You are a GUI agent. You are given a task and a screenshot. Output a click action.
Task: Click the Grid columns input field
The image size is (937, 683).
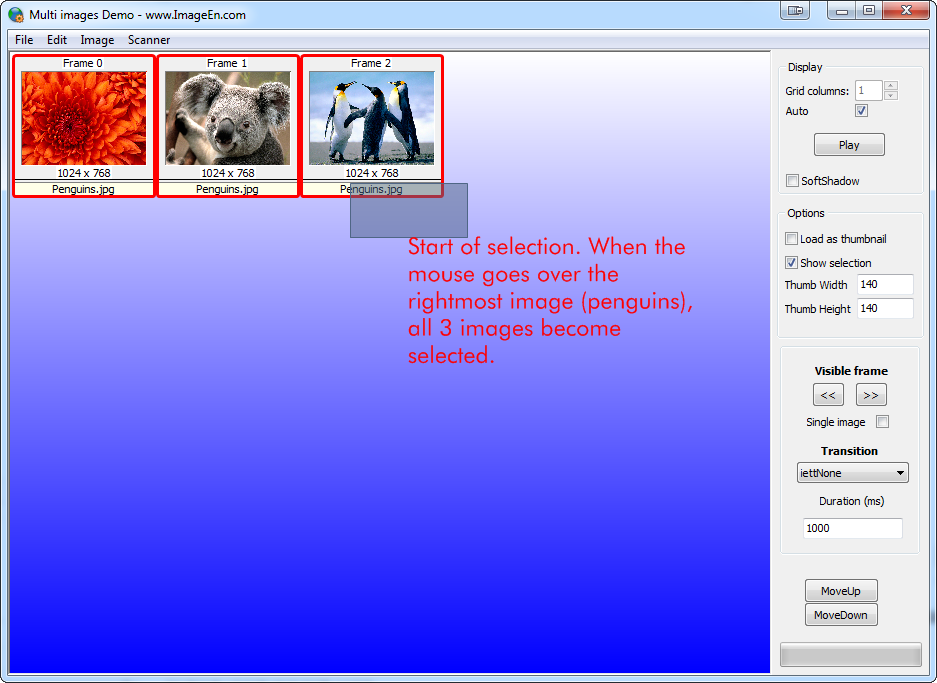(x=868, y=91)
